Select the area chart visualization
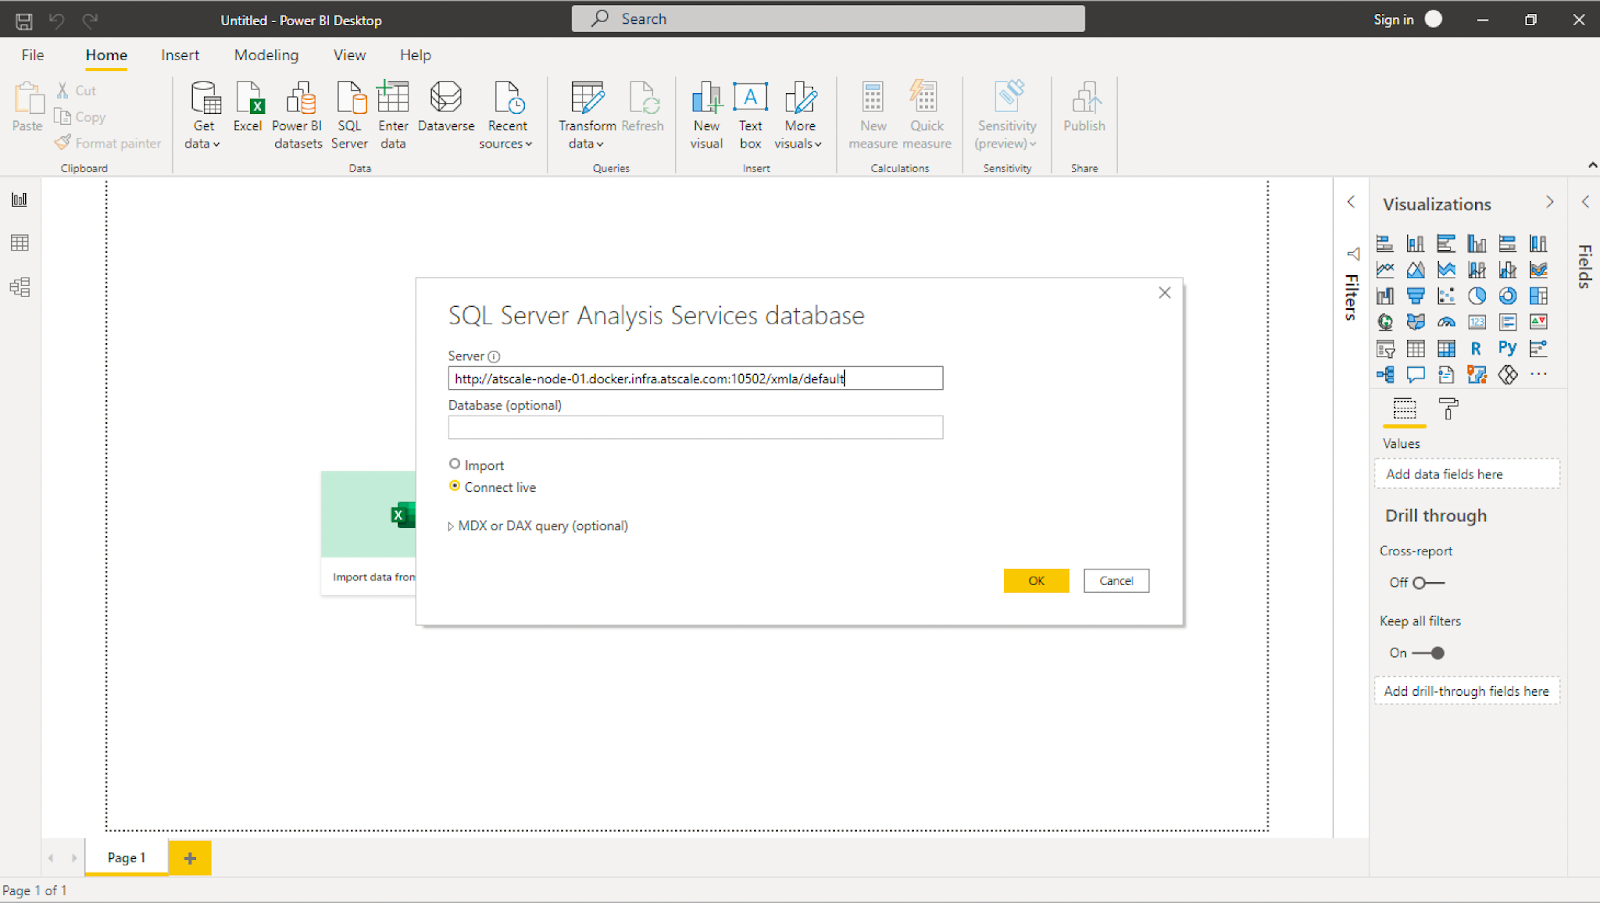This screenshot has width=1600, height=903. click(1416, 270)
